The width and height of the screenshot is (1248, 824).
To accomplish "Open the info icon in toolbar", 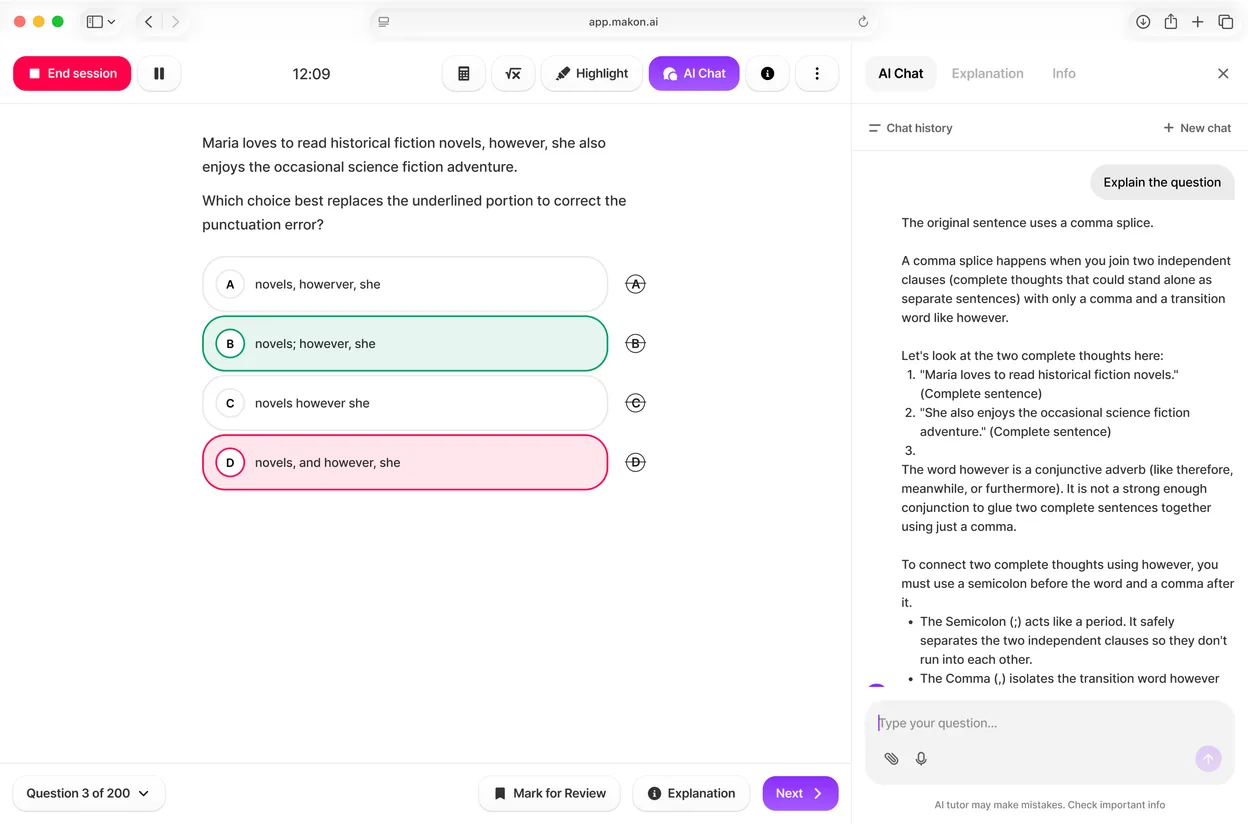I will tap(768, 73).
